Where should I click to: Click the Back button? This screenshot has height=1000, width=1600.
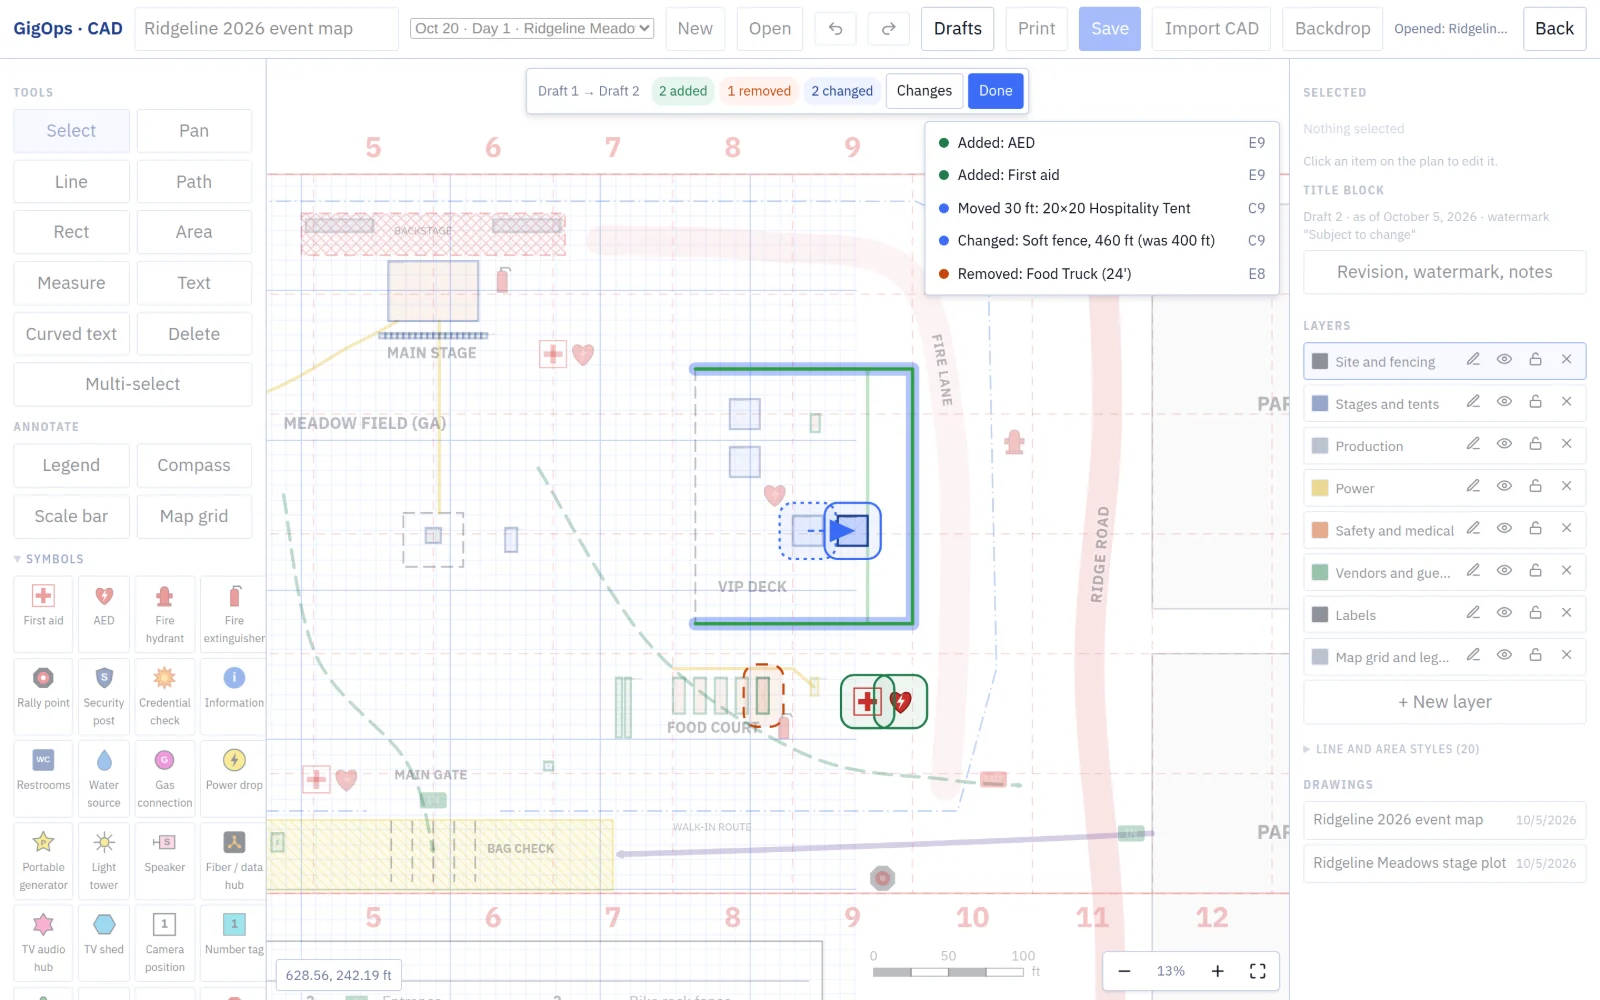tap(1554, 29)
